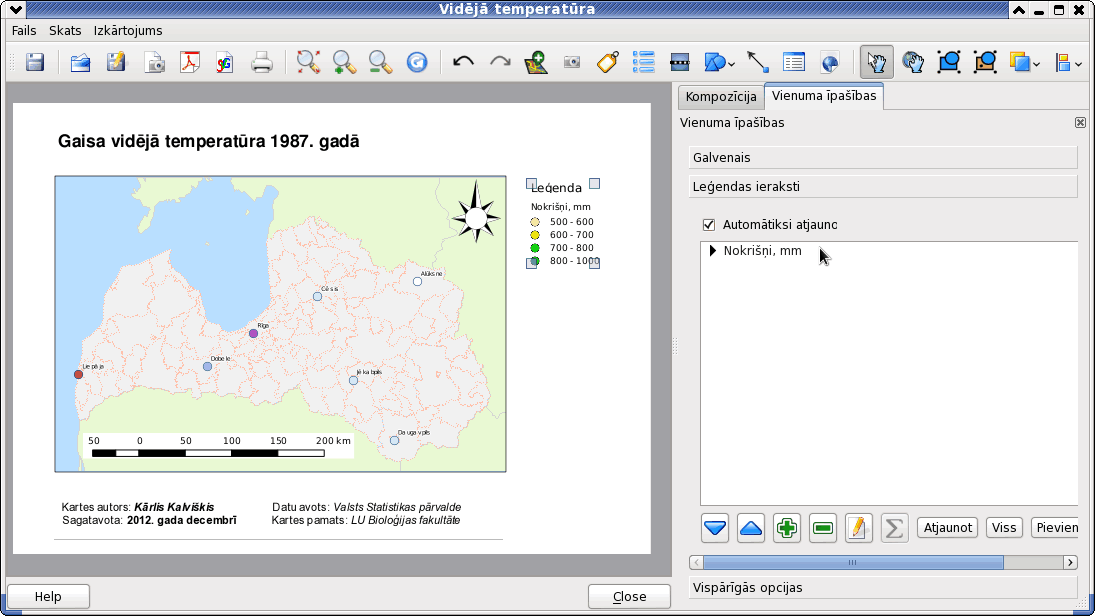The width and height of the screenshot is (1095, 616).
Task: Select the add attribute table tool
Action: (794, 63)
